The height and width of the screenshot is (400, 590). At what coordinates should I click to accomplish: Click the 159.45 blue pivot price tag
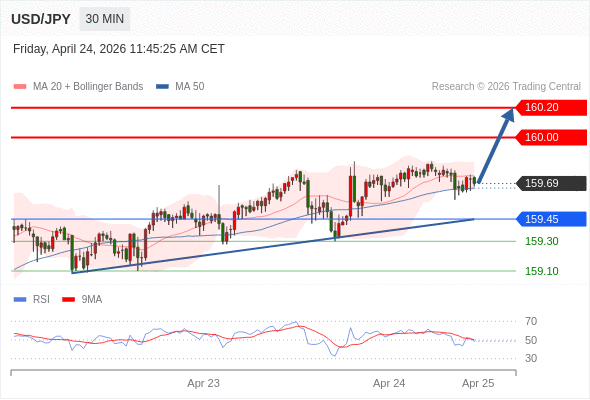click(551, 219)
